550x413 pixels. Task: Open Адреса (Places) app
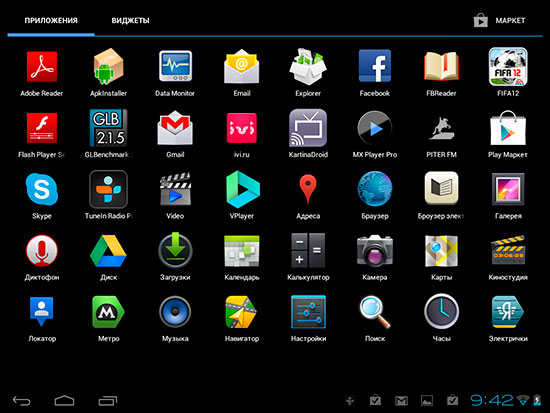(x=308, y=189)
